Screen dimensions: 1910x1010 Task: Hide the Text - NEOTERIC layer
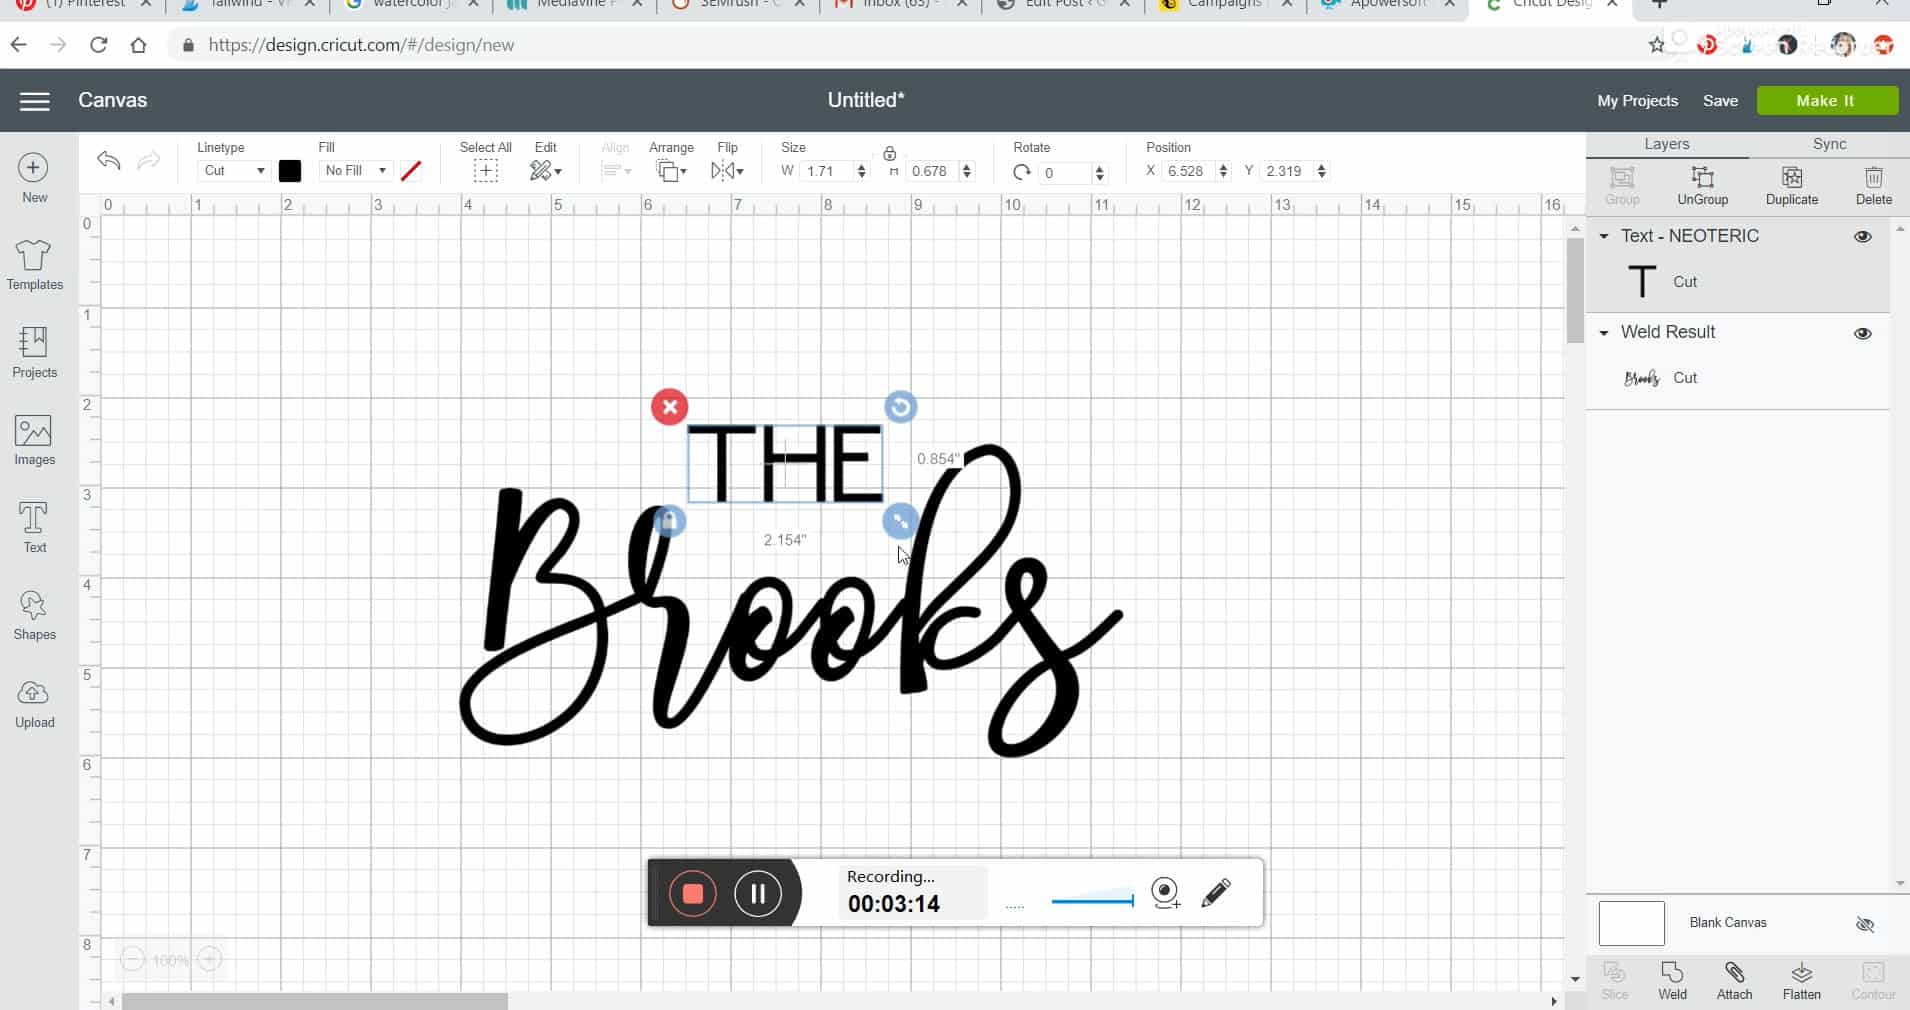1862,237
